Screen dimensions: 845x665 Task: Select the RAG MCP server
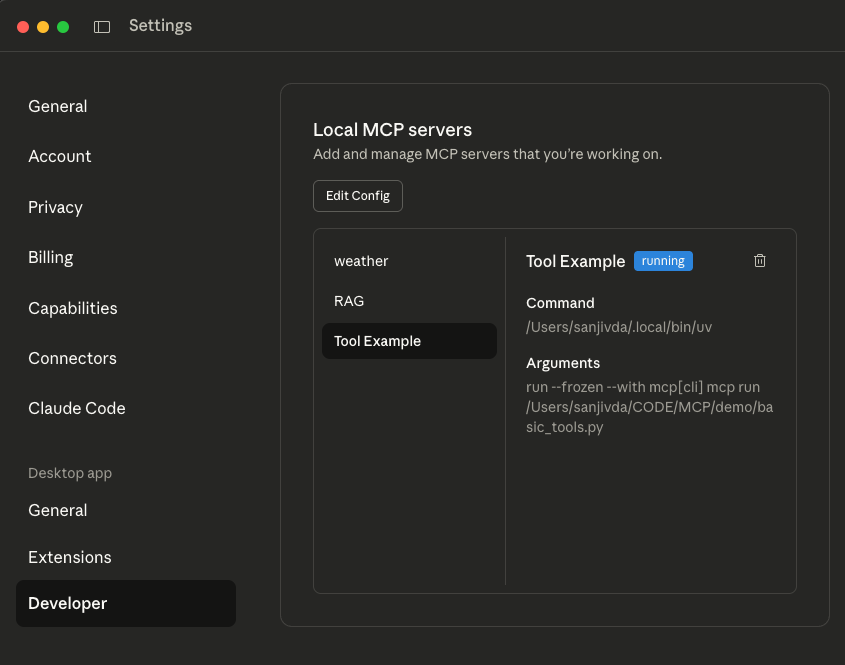349,301
